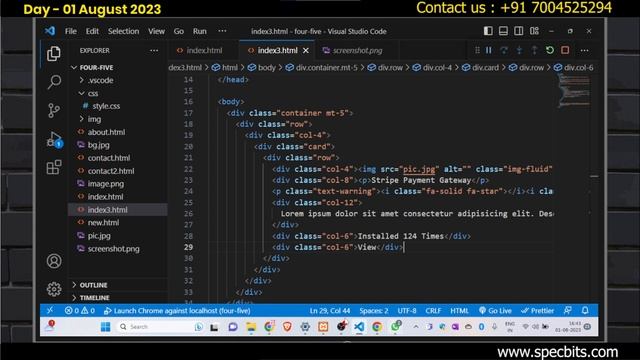Click Ln 29, Col 44 cursor position
The image size is (640, 360).
click(330, 311)
